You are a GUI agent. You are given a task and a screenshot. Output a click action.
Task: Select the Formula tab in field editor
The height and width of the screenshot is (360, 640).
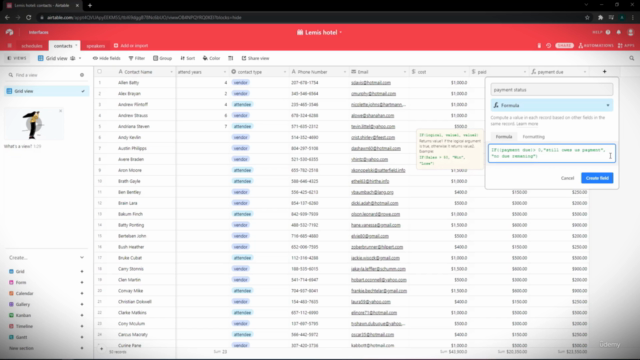pyautogui.click(x=504, y=137)
